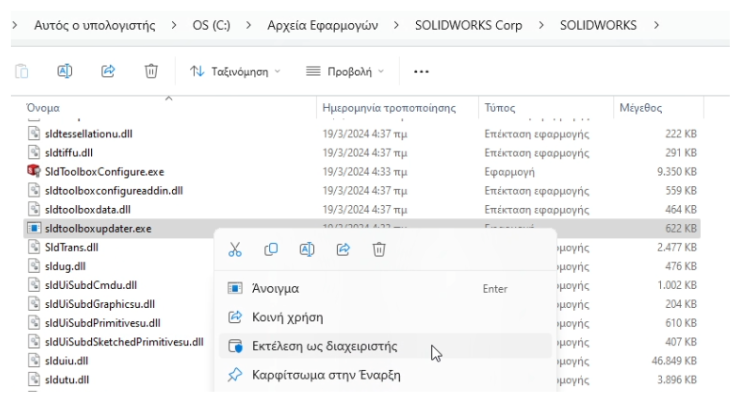The image size is (731, 417).
Task: Click the cut scissors icon in context menu
Action: [234, 249]
